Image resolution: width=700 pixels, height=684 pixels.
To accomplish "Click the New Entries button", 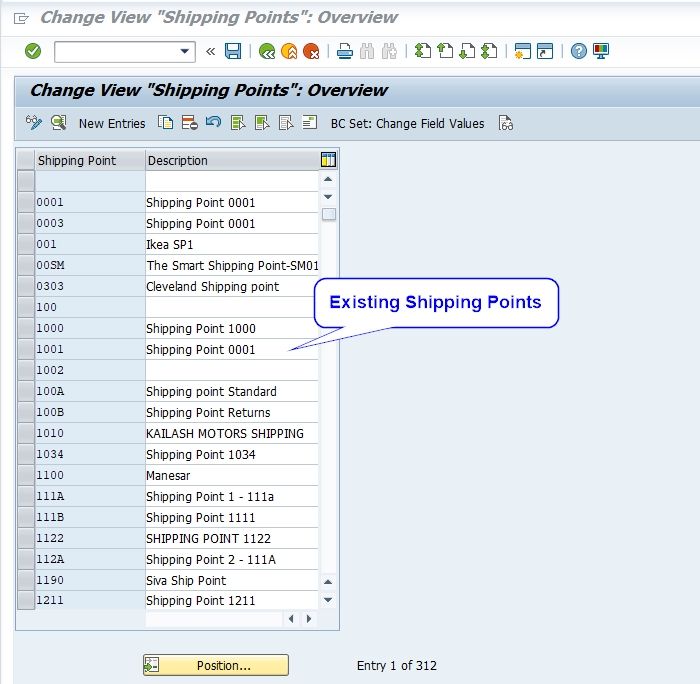I will 112,123.
